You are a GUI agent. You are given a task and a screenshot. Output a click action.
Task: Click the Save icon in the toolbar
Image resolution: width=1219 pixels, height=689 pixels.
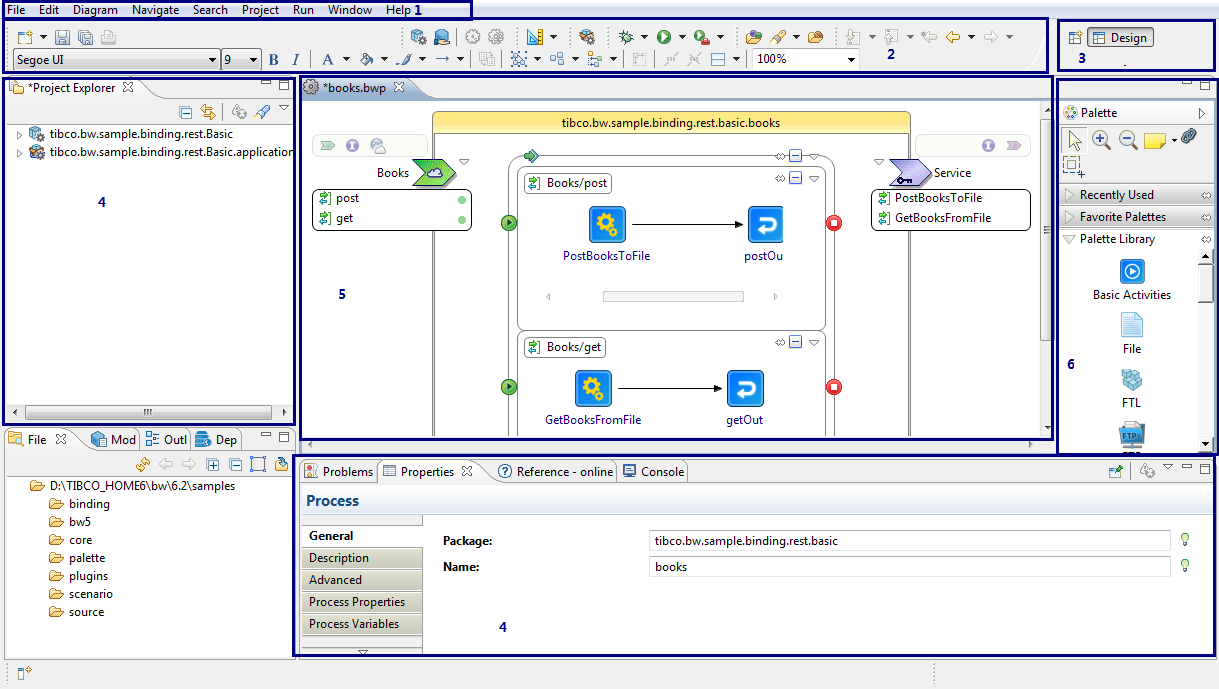pos(62,37)
